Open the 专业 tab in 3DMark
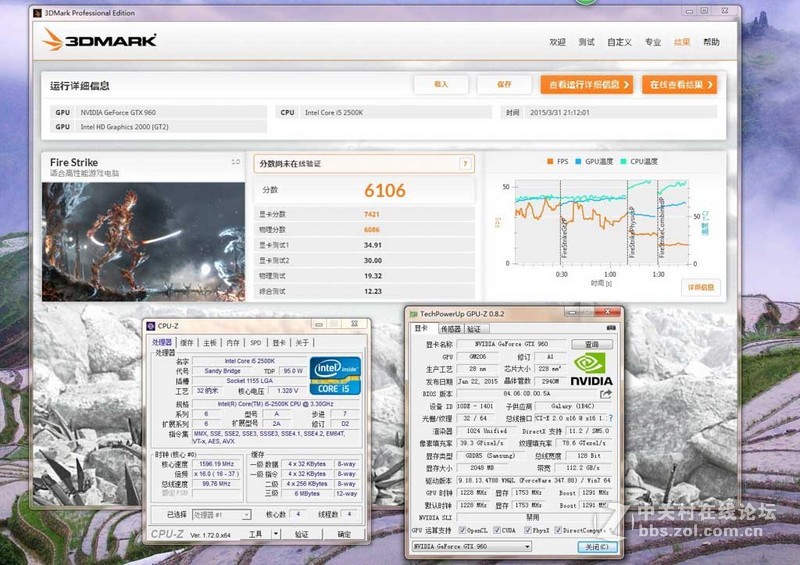This screenshot has width=800, height=565. [653, 42]
